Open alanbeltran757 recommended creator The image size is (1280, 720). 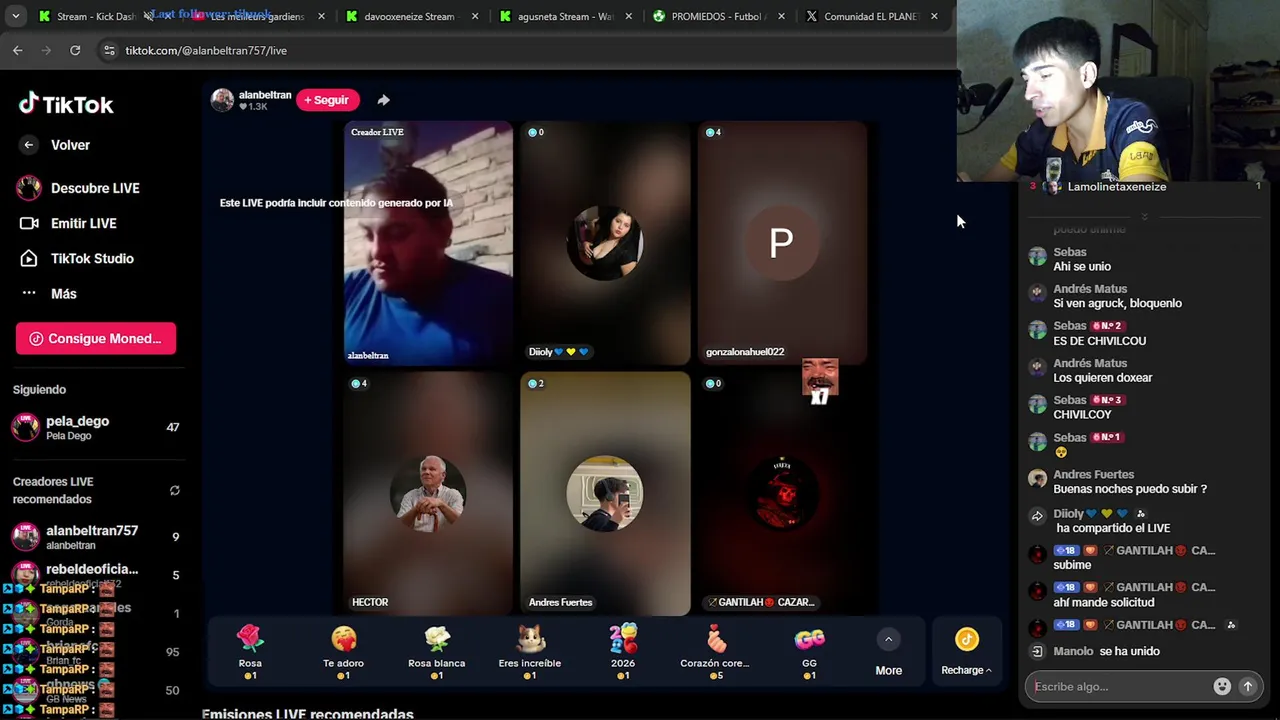[x=95, y=537]
